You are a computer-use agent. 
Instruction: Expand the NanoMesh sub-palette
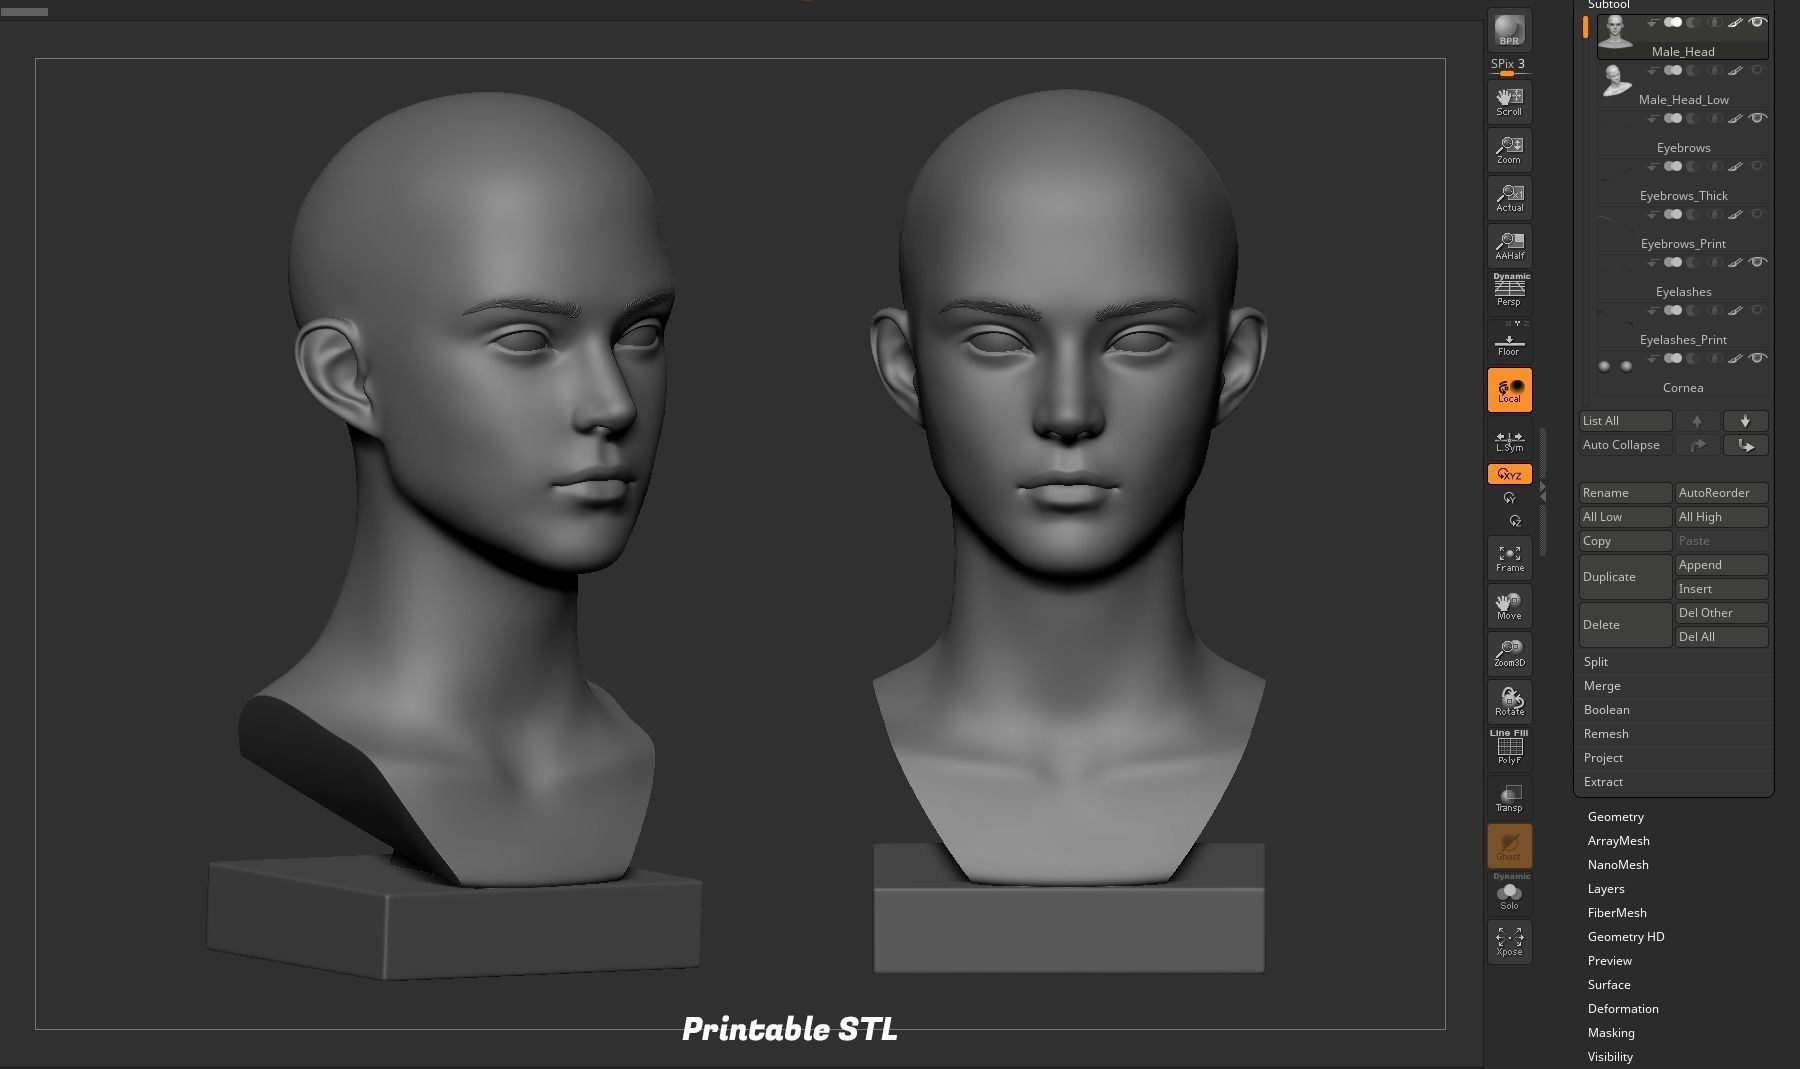pos(1618,865)
